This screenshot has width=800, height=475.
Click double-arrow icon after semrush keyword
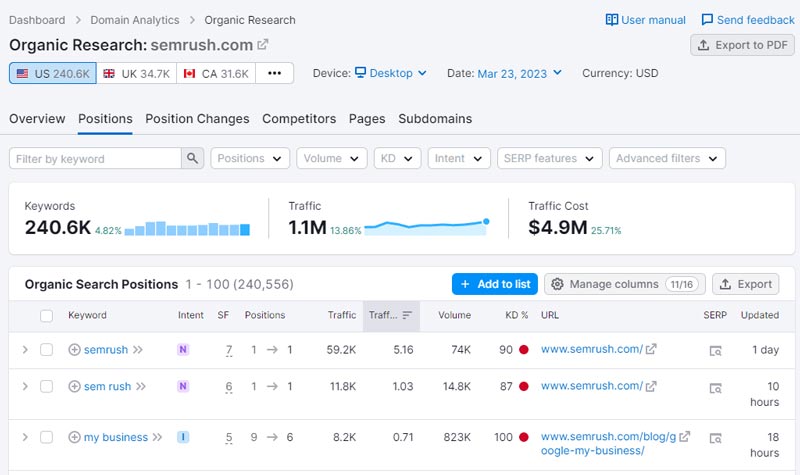138,349
